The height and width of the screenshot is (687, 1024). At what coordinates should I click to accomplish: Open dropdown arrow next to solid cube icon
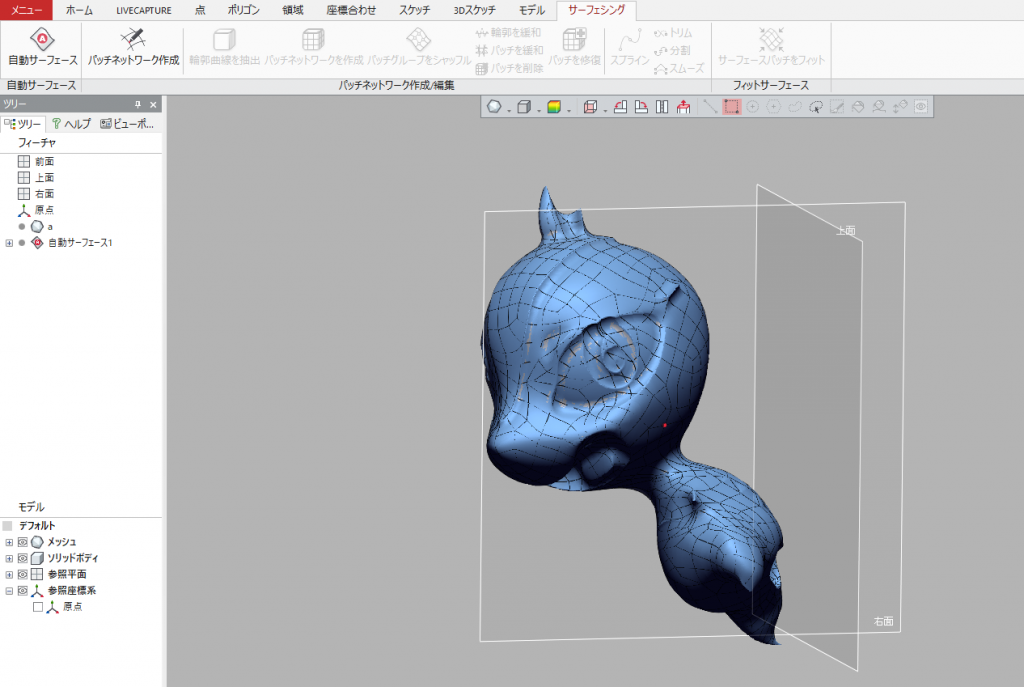[539, 110]
